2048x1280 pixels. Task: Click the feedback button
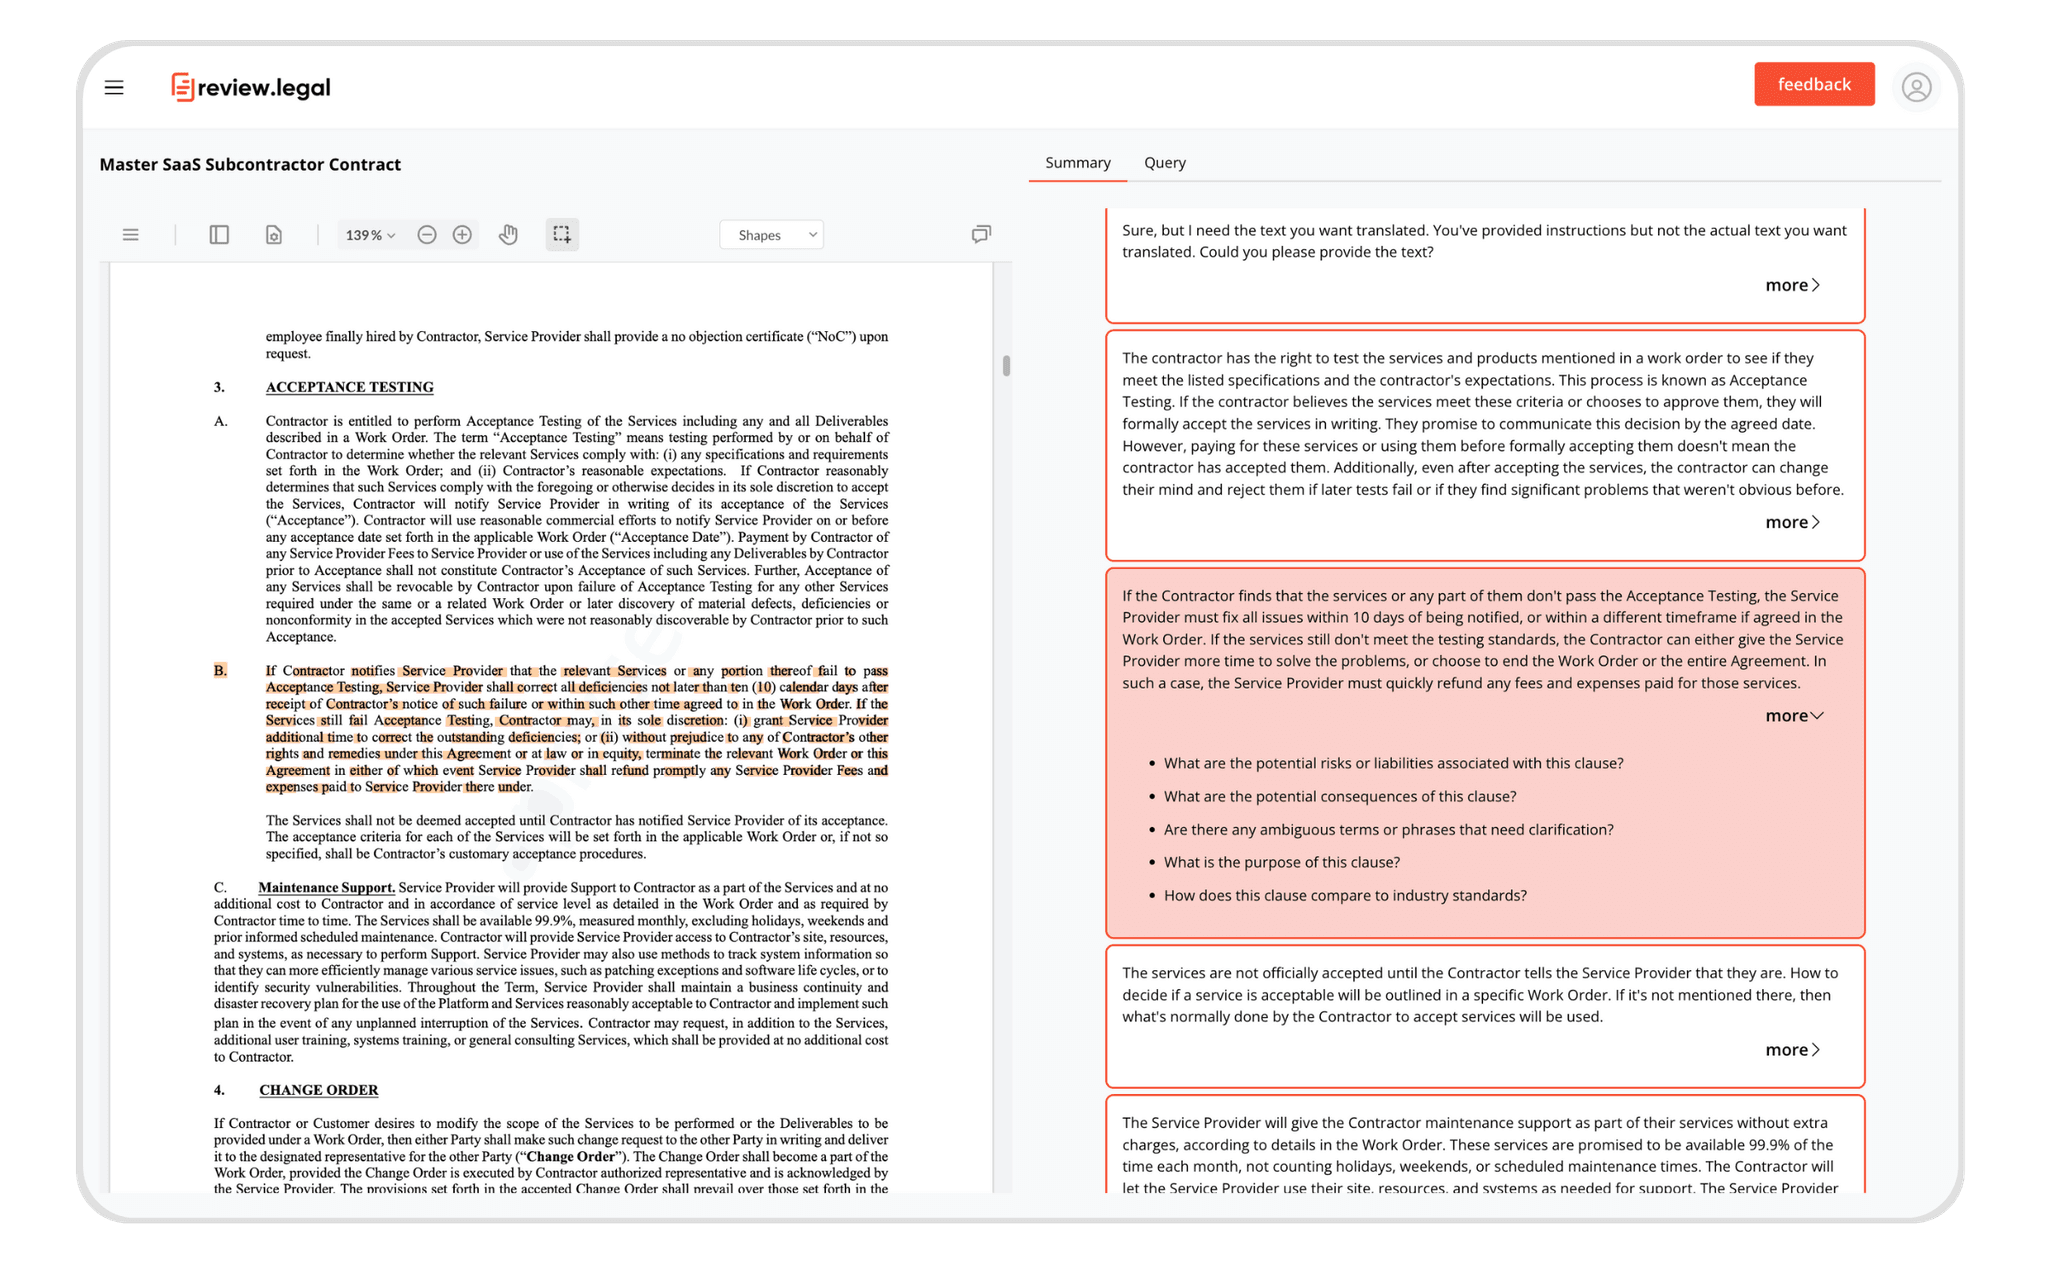[1813, 85]
